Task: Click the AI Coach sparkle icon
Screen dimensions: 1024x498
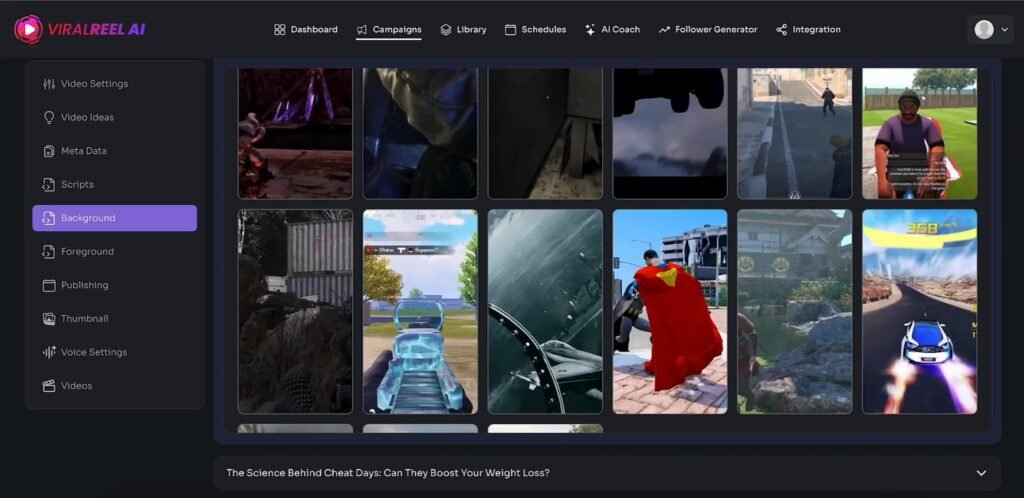Action: pos(590,29)
